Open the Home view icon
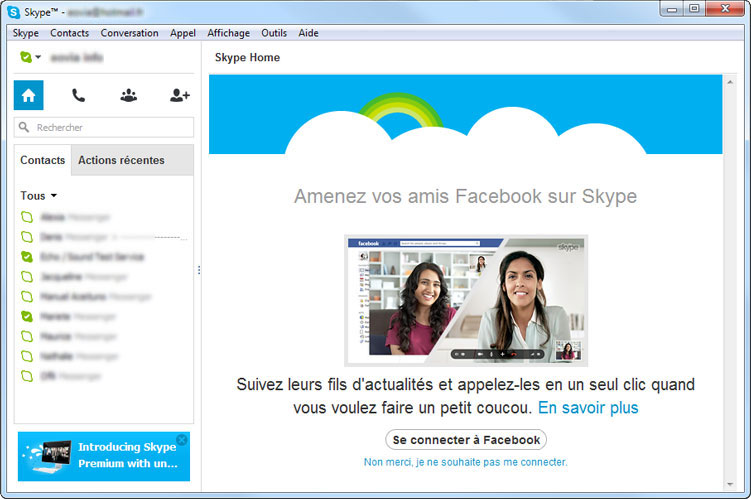 [x=28, y=95]
